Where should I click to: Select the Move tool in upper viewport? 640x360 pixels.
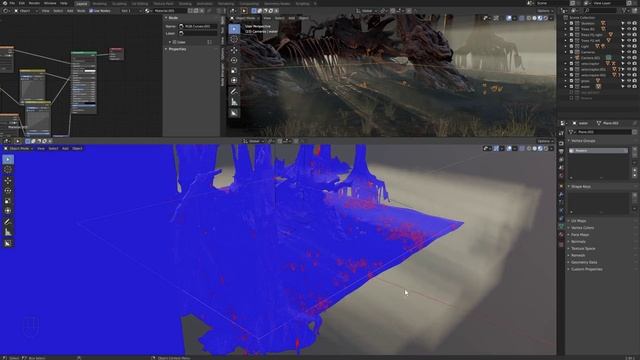coord(234,50)
